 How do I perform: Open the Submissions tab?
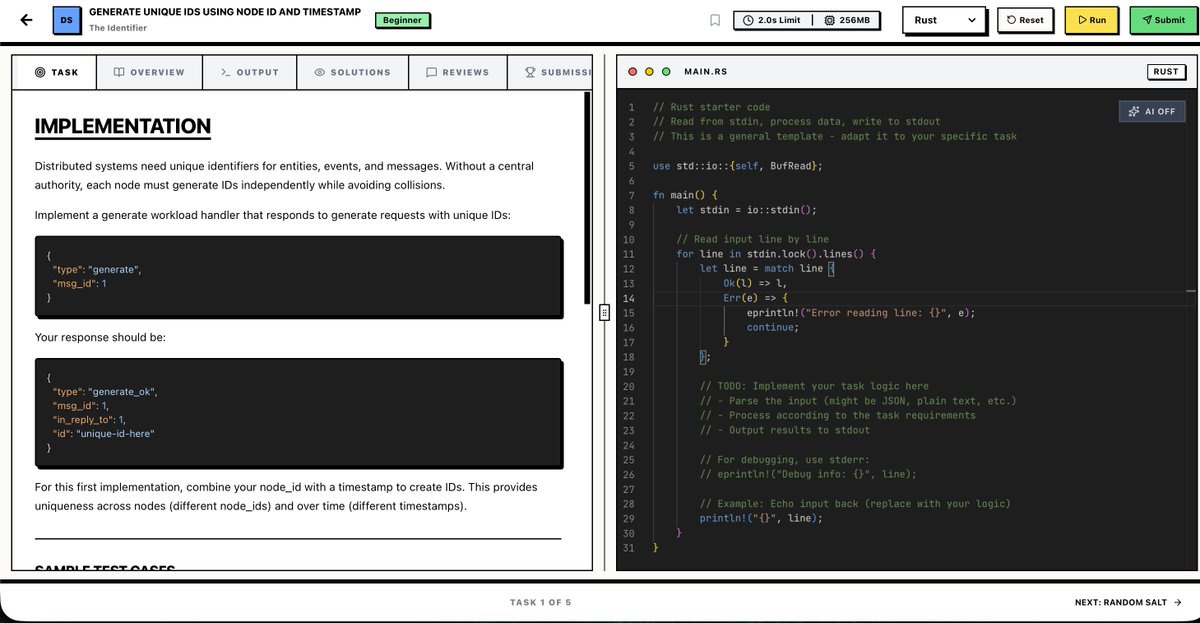click(x=551, y=72)
